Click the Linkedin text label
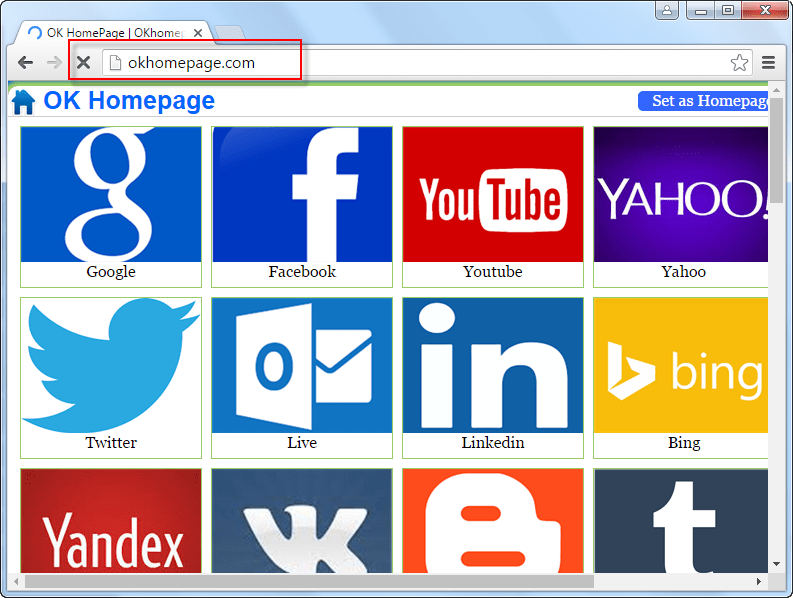The width and height of the screenshot is (793, 598). (493, 443)
